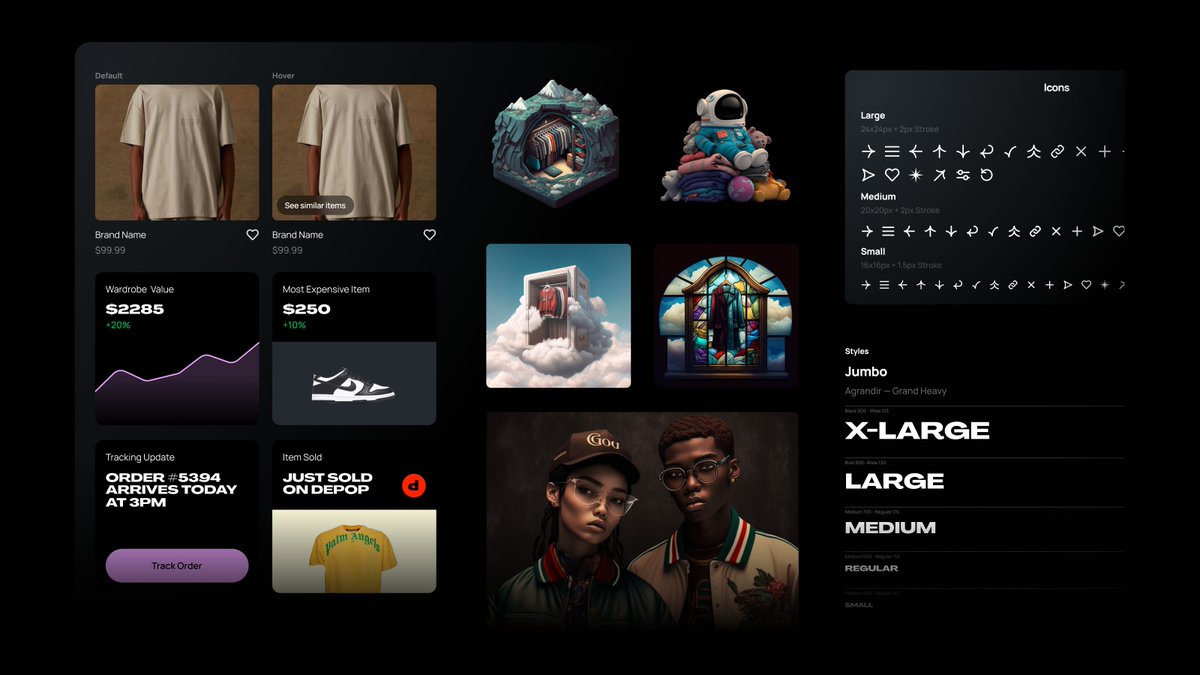Click the Large up arrow icon

tap(939, 152)
